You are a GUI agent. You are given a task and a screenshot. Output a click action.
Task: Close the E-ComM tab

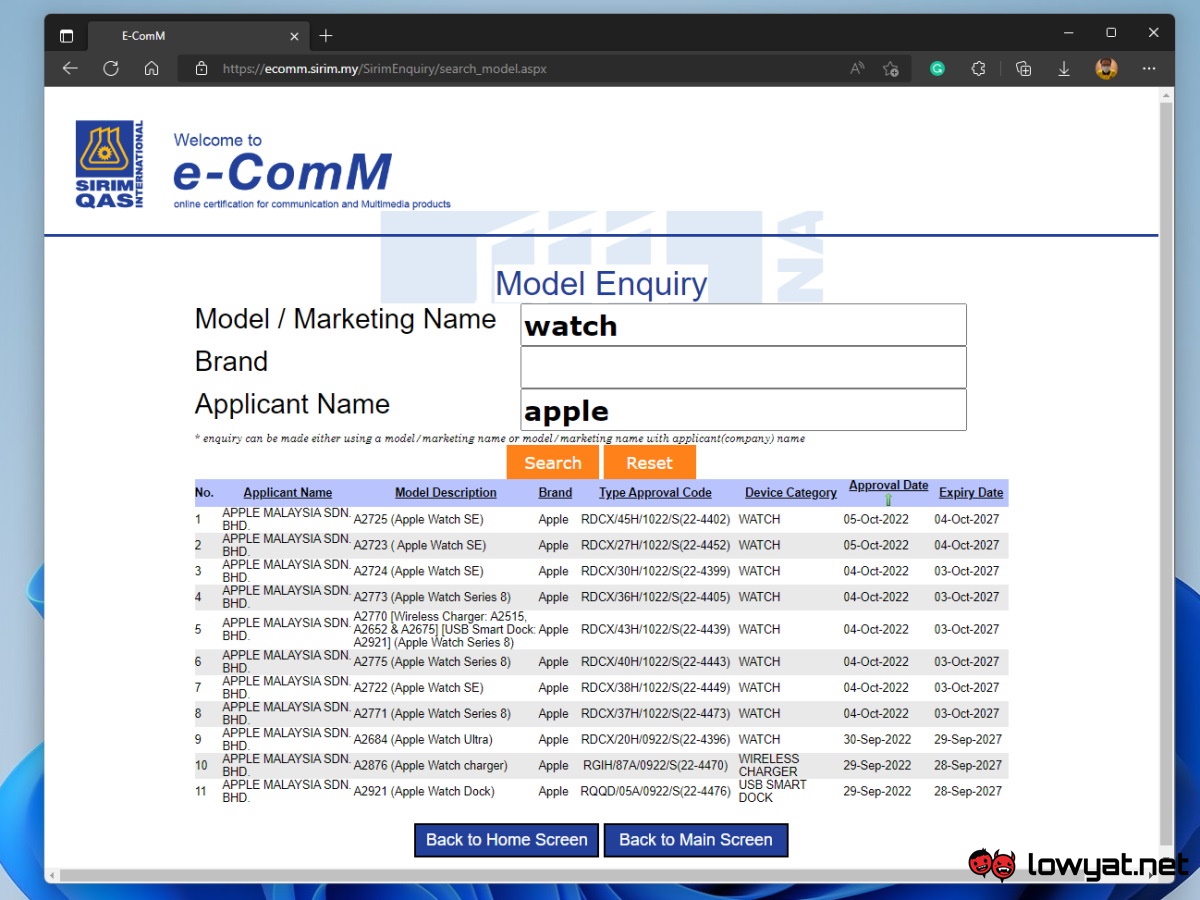tap(295, 36)
